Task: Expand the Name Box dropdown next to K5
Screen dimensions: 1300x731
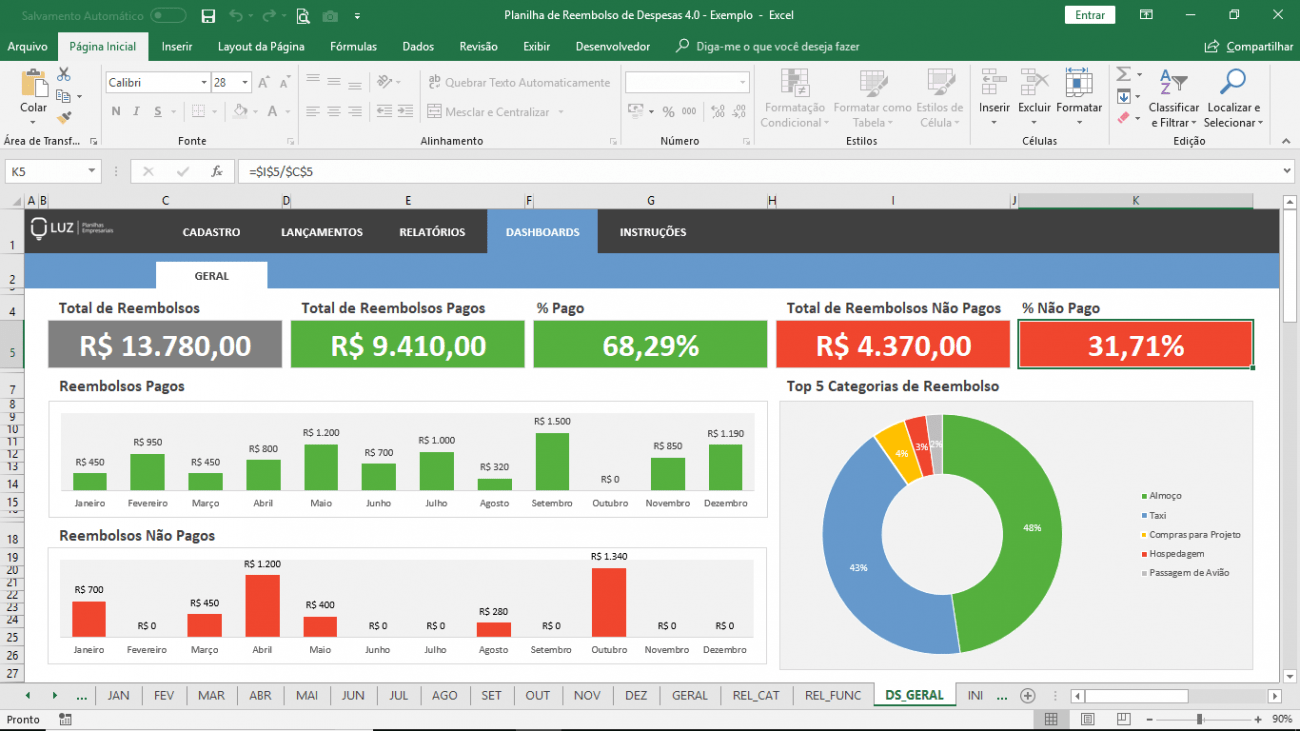Action: click(92, 172)
